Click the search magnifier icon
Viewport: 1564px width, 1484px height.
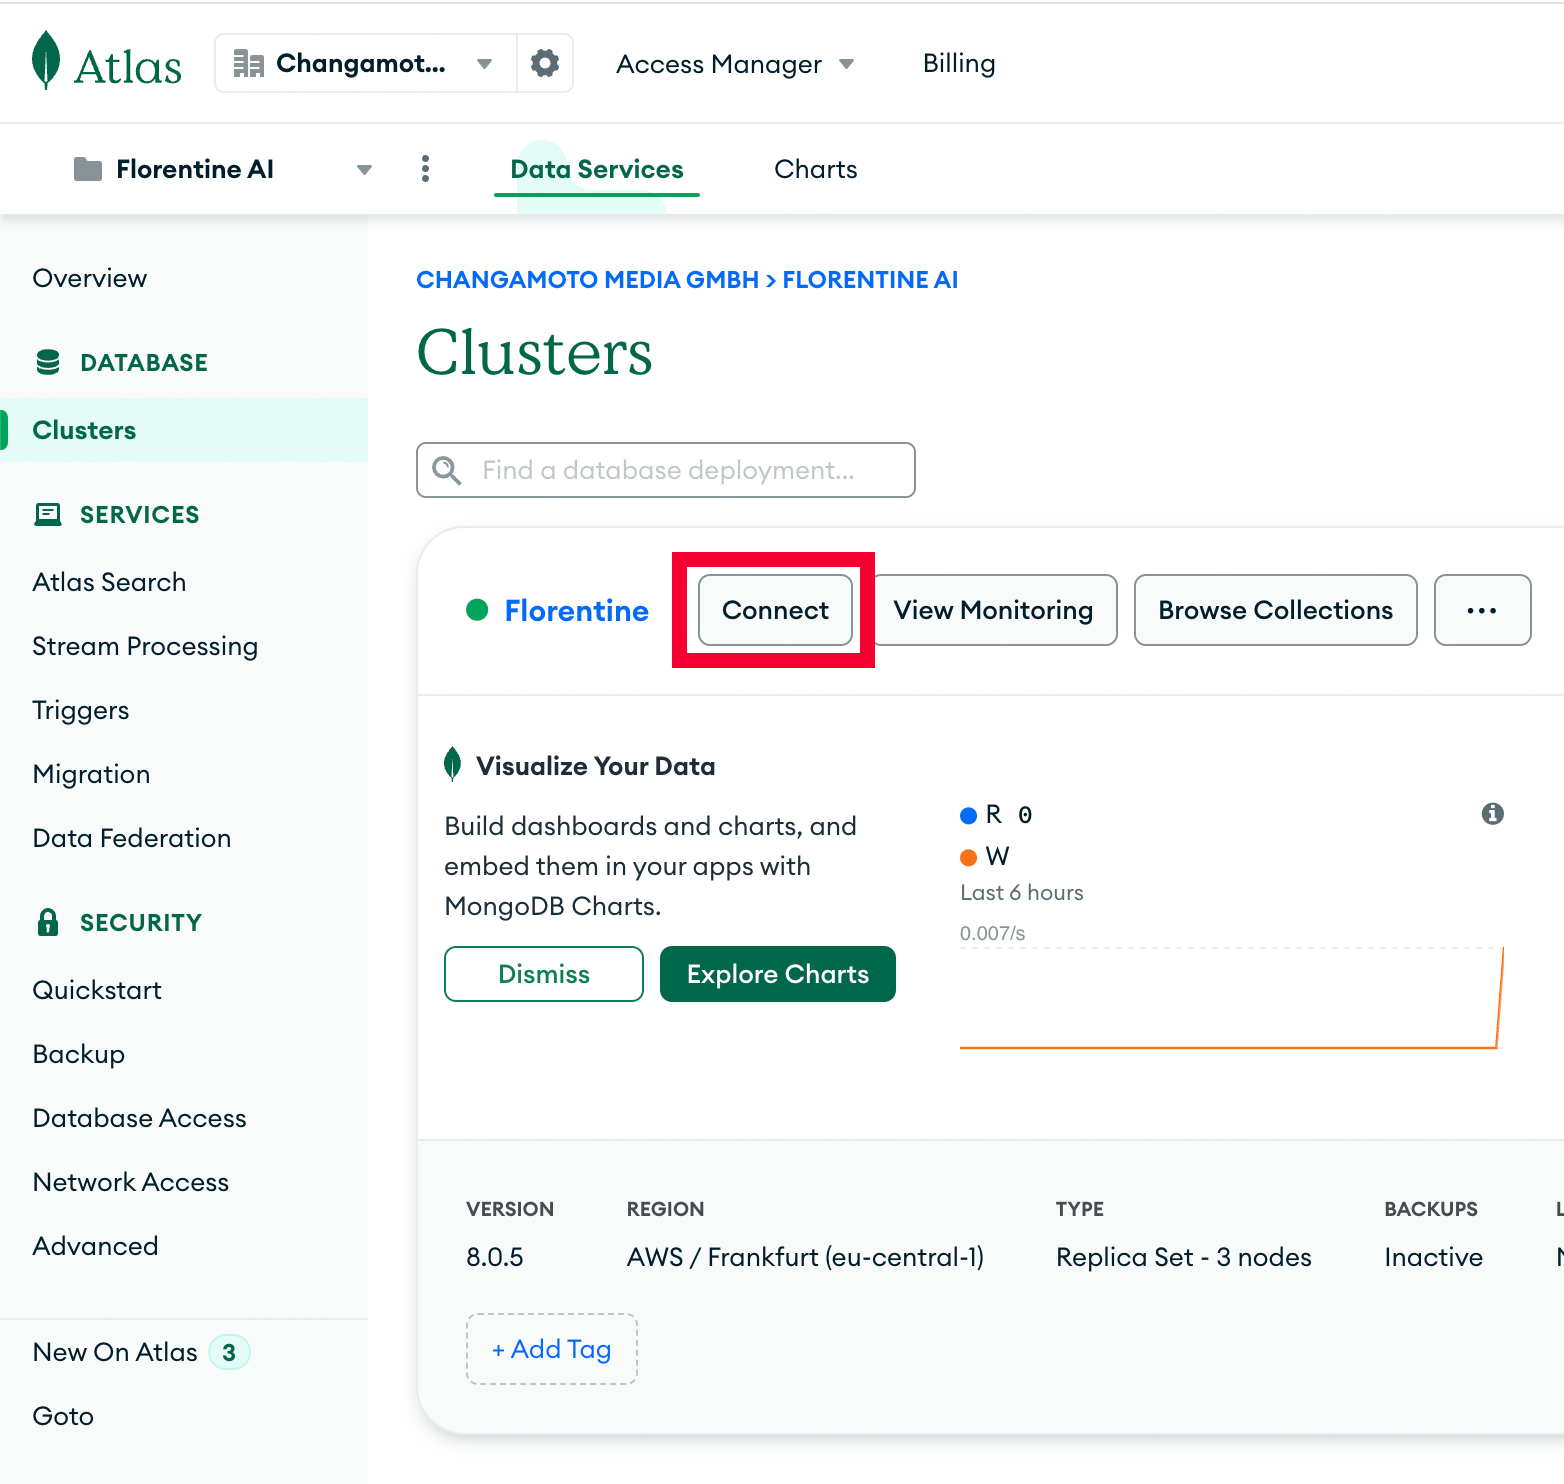(447, 470)
